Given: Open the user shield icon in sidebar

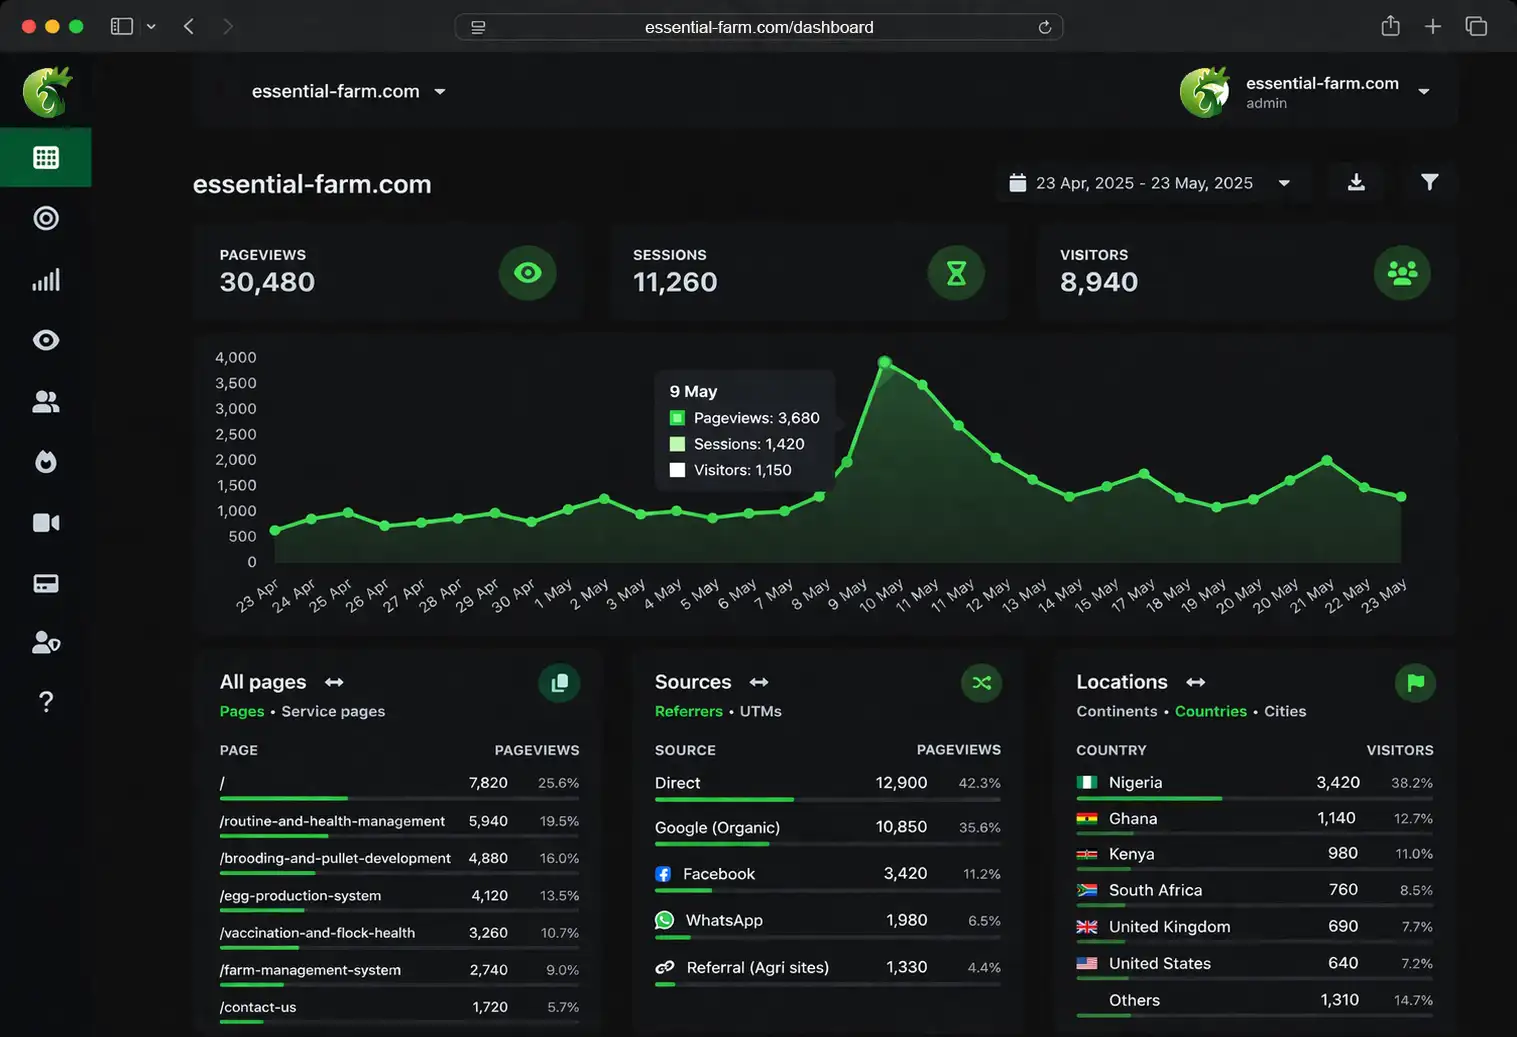Looking at the screenshot, I should [x=46, y=642].
